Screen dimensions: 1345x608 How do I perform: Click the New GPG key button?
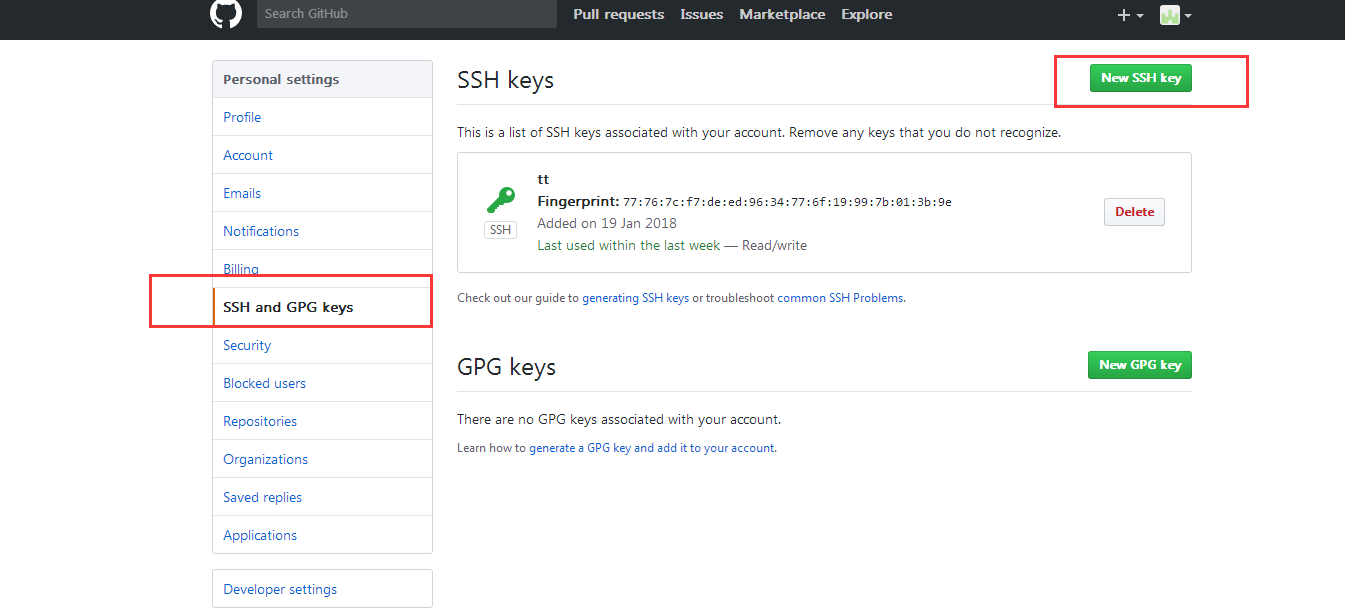click(1140, 365)
